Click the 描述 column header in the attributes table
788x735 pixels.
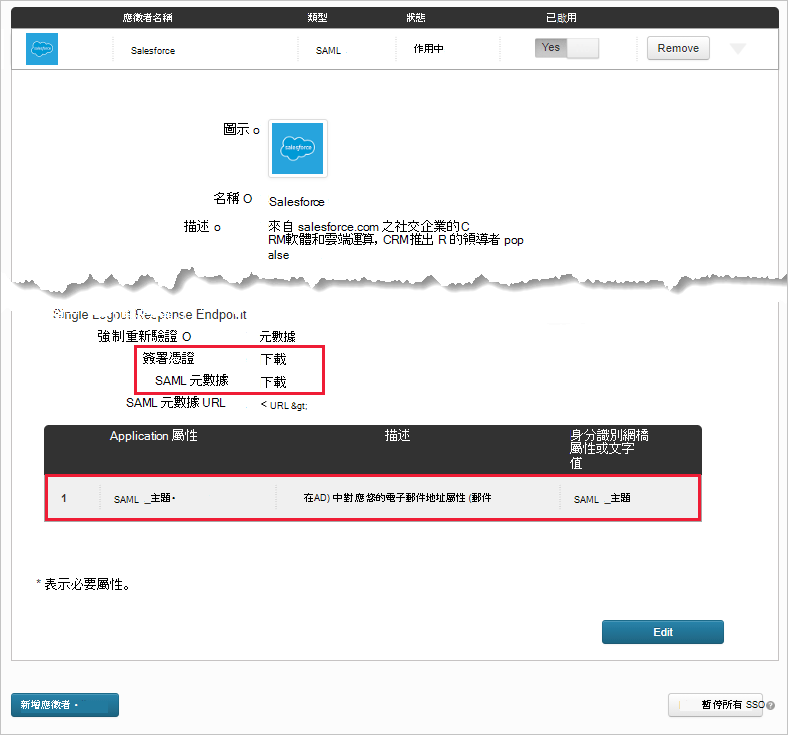(398, 435)
